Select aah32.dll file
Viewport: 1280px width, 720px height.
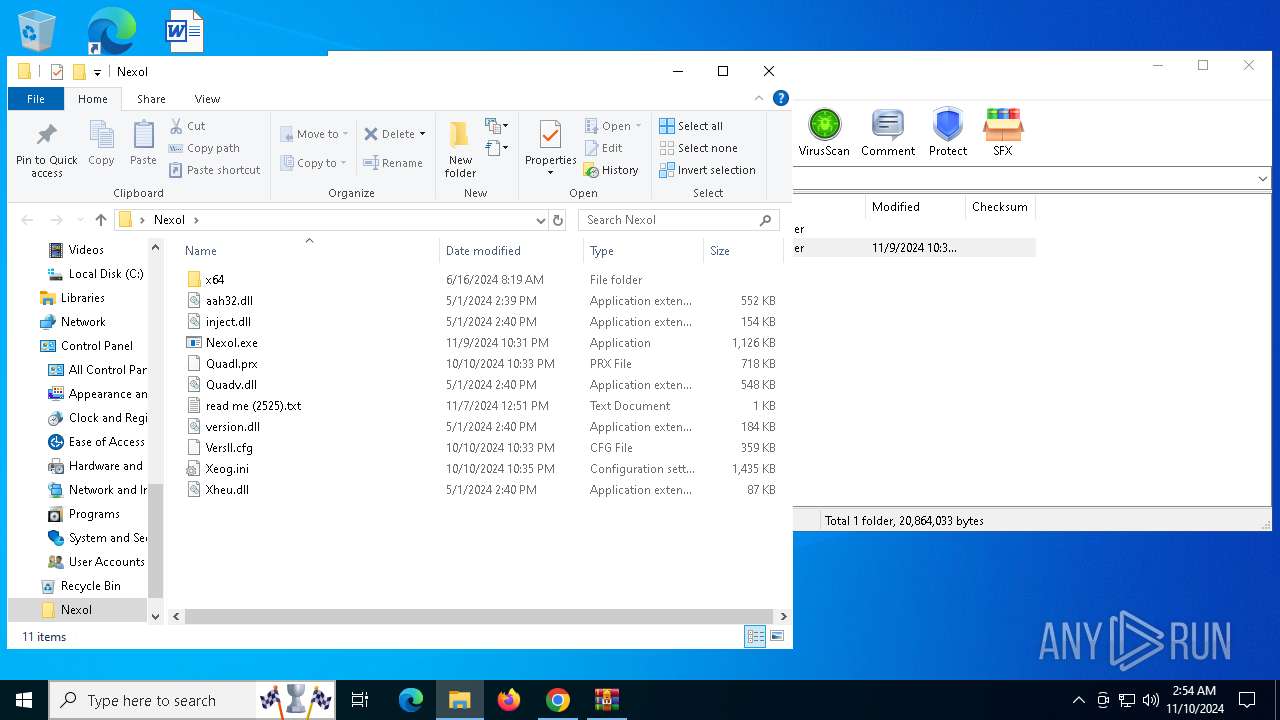click(x=229, y=301)
